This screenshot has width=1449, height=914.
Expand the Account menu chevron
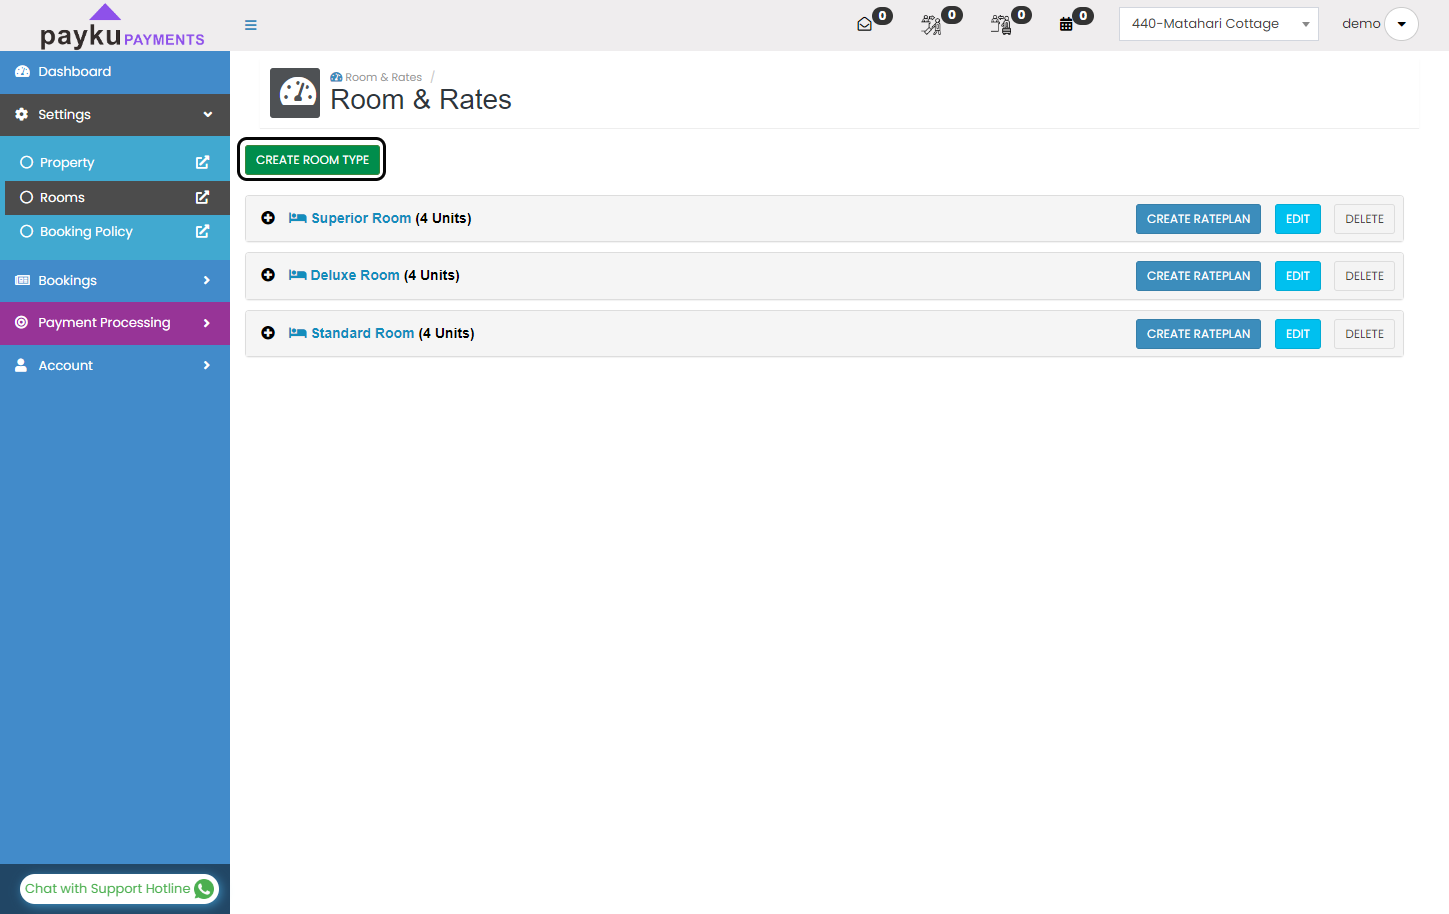[207, 366]
